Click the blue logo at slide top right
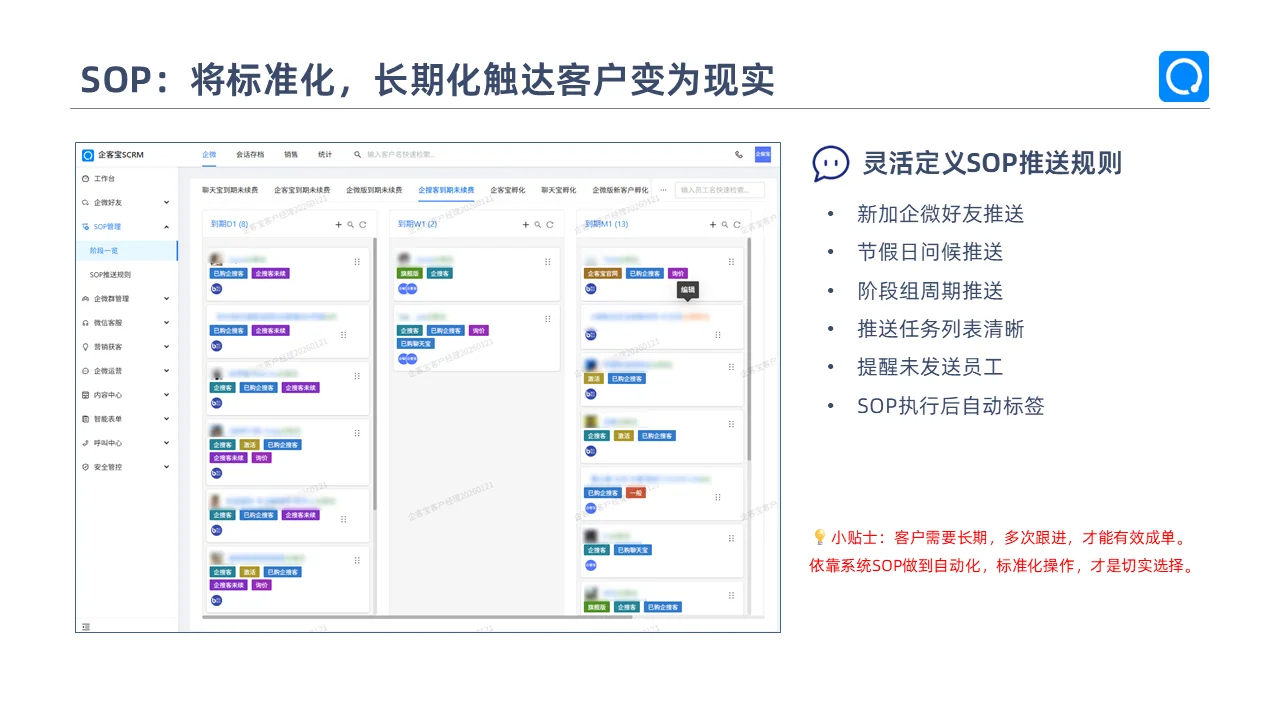This screenshot has height=720, width=1280. tap(1184, 76)
